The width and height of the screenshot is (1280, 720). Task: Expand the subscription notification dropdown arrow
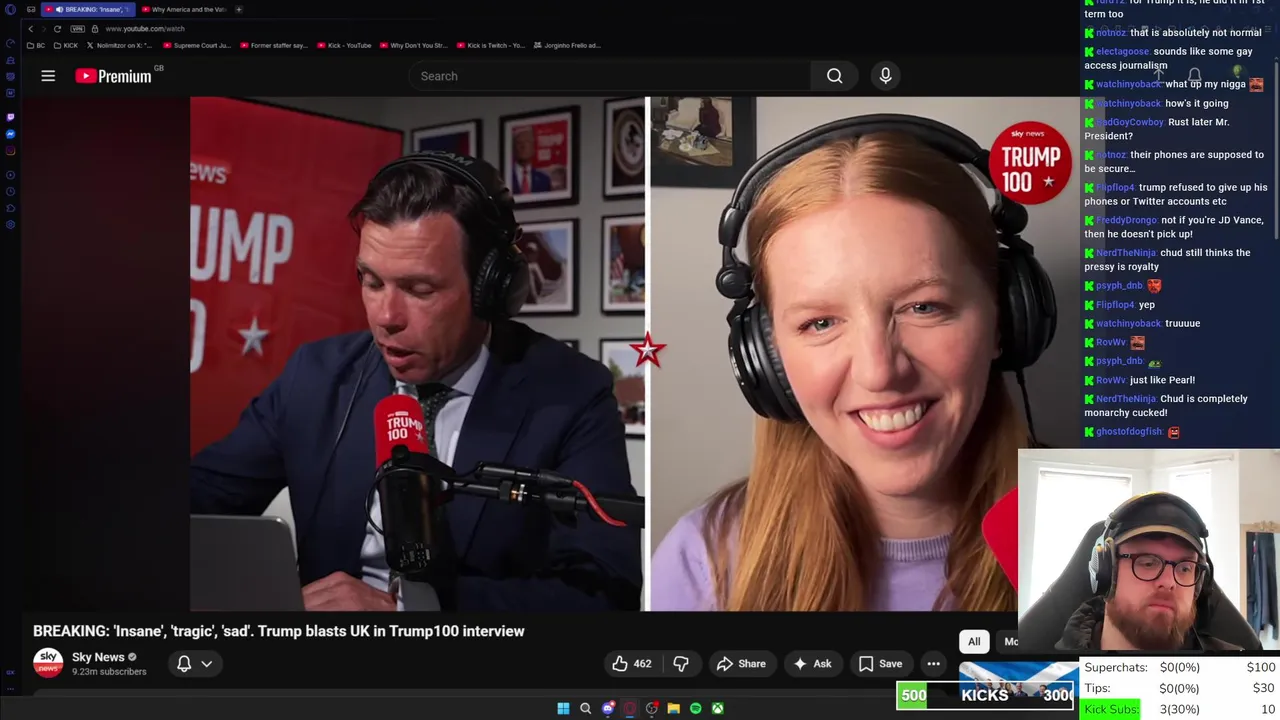tap(207, 664)
